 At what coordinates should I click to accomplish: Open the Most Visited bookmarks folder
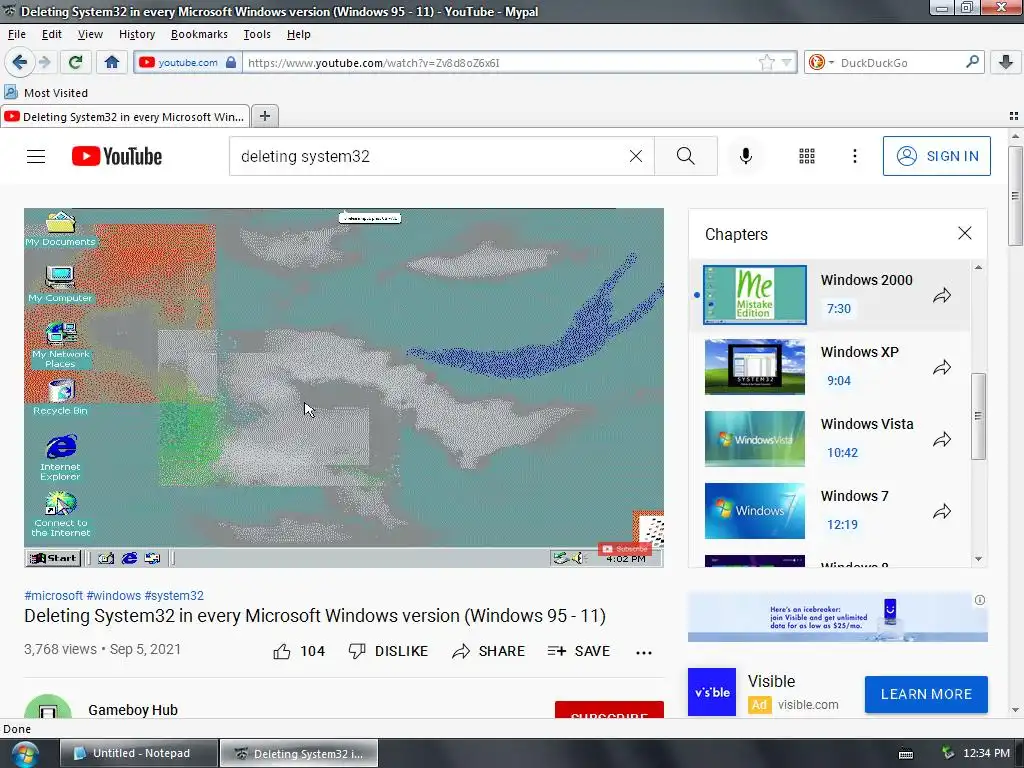(46, 93)
